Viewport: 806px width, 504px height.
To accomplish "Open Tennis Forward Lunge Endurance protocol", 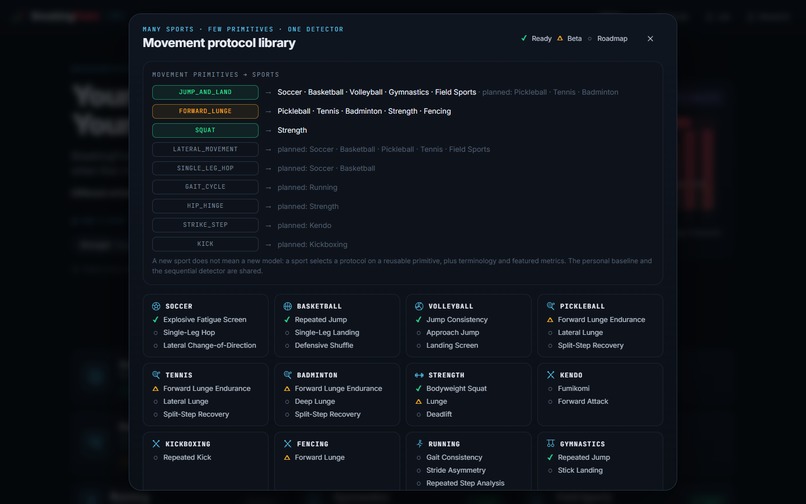I will click(x=207, y=388).
